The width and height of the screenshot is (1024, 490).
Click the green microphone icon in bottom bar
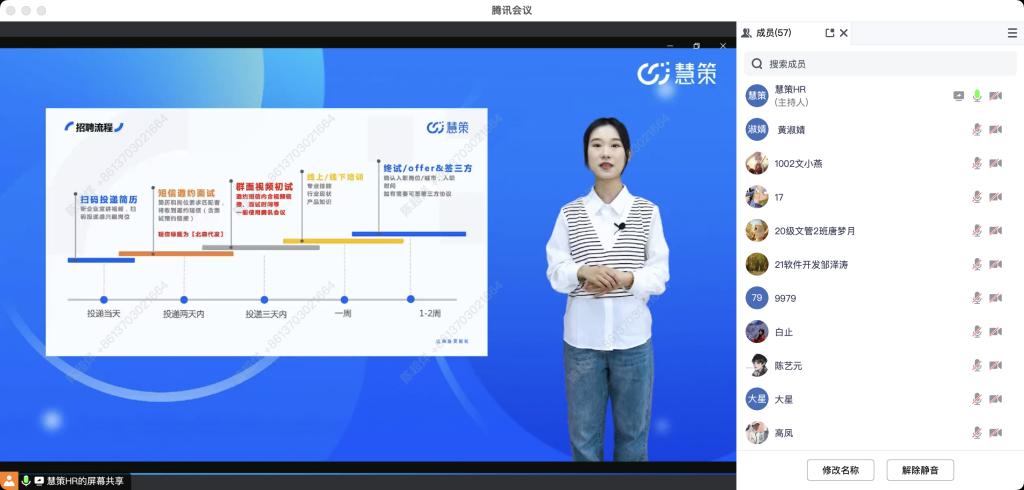click(26, 481)
